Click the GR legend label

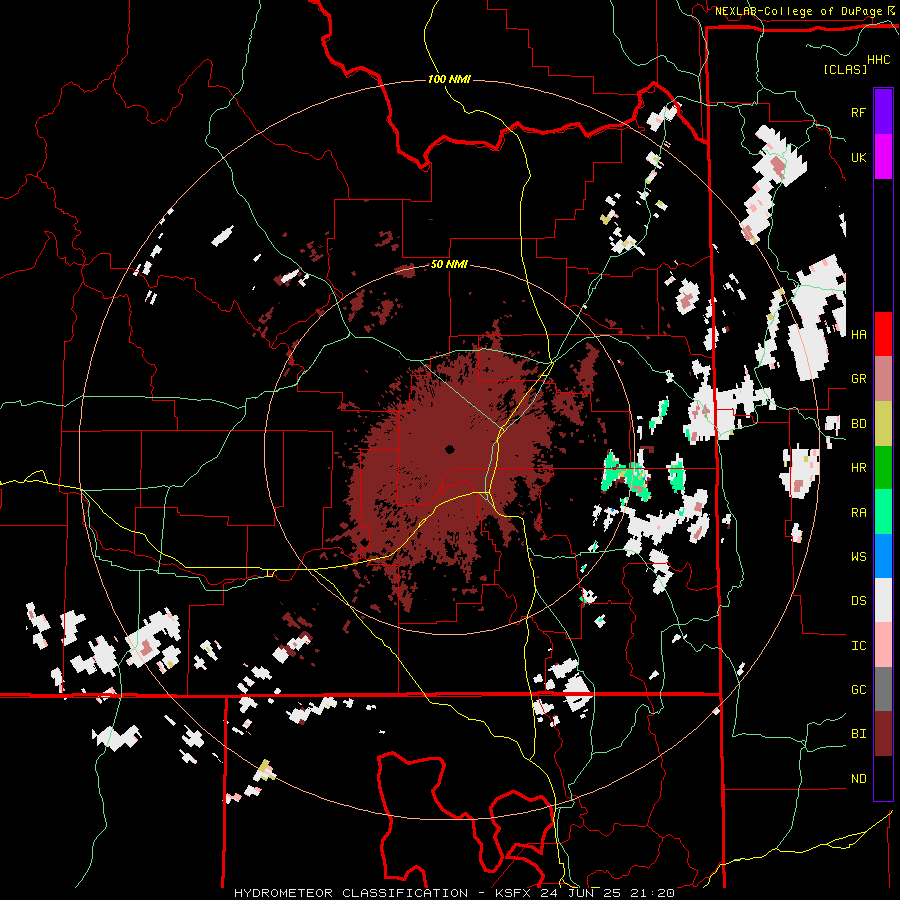point(858,379)
